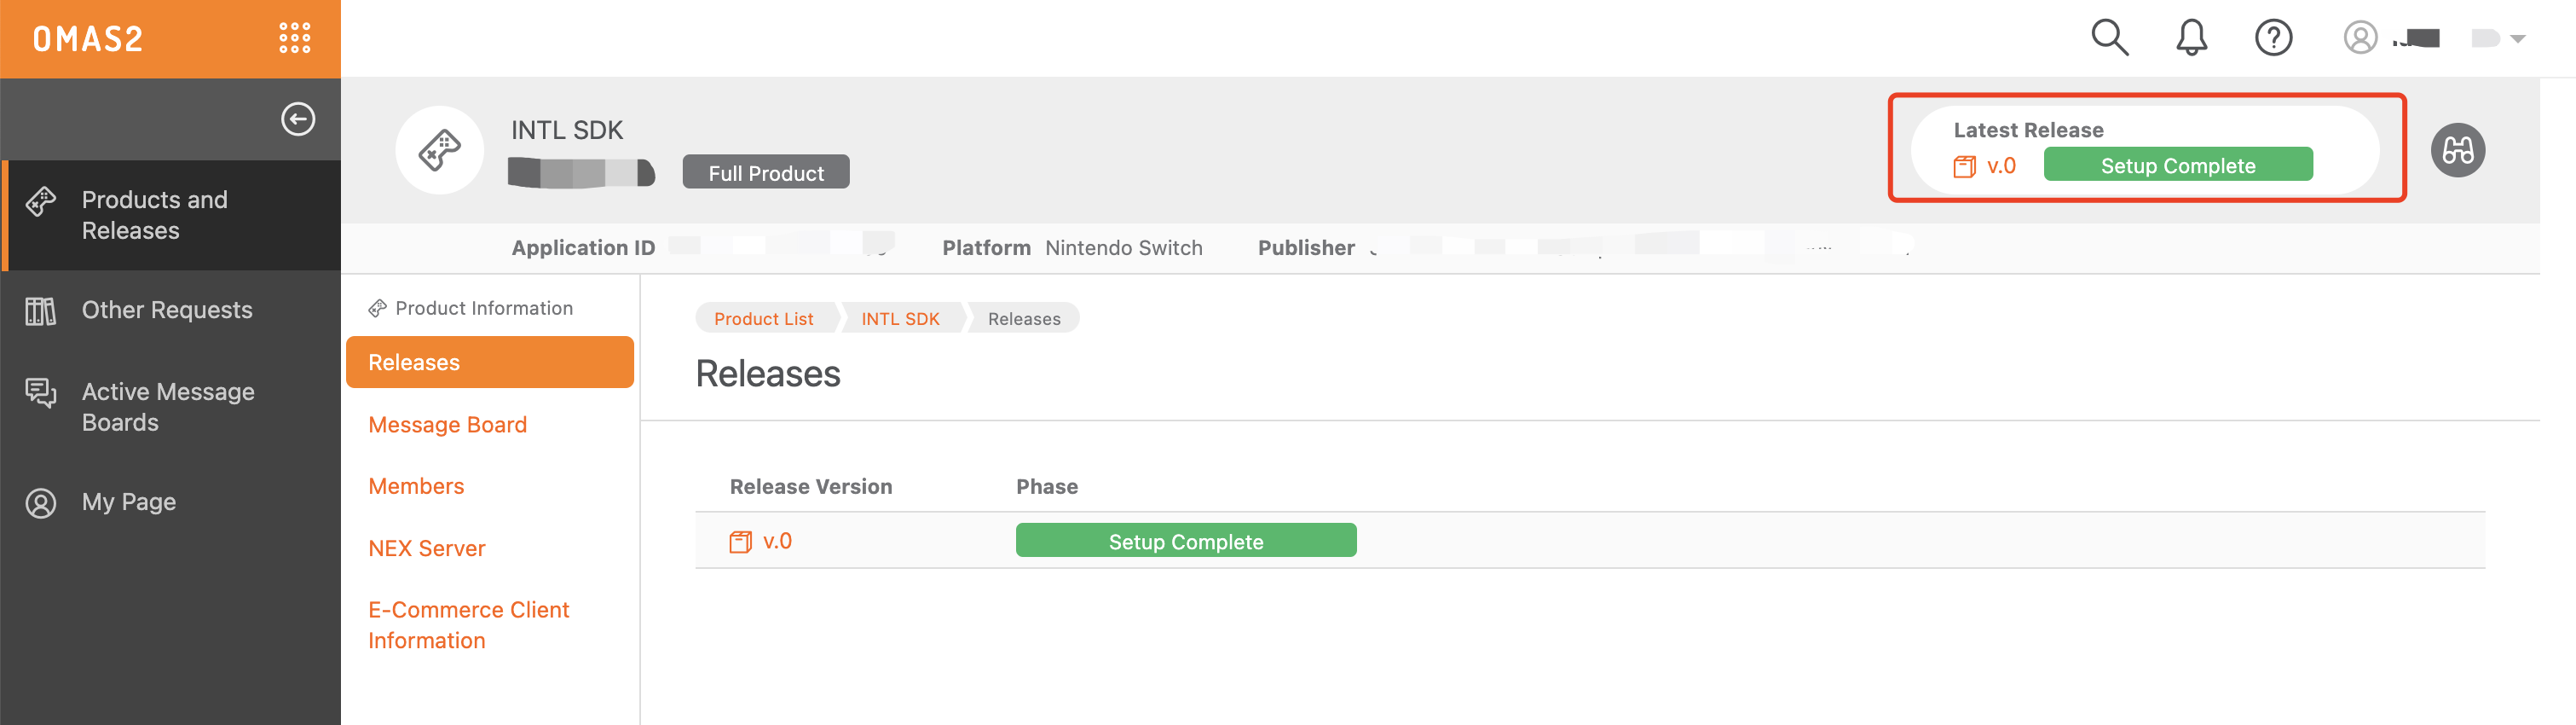The height and width of the screenshot is (725, 2576).
Task: Open Other Requests in sidebar
Action: (x=166, y=310)
